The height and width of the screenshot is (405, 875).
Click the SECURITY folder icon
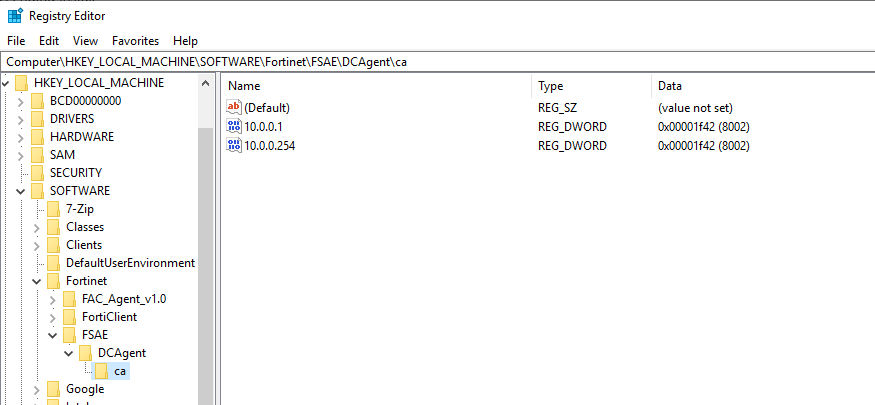37,173
